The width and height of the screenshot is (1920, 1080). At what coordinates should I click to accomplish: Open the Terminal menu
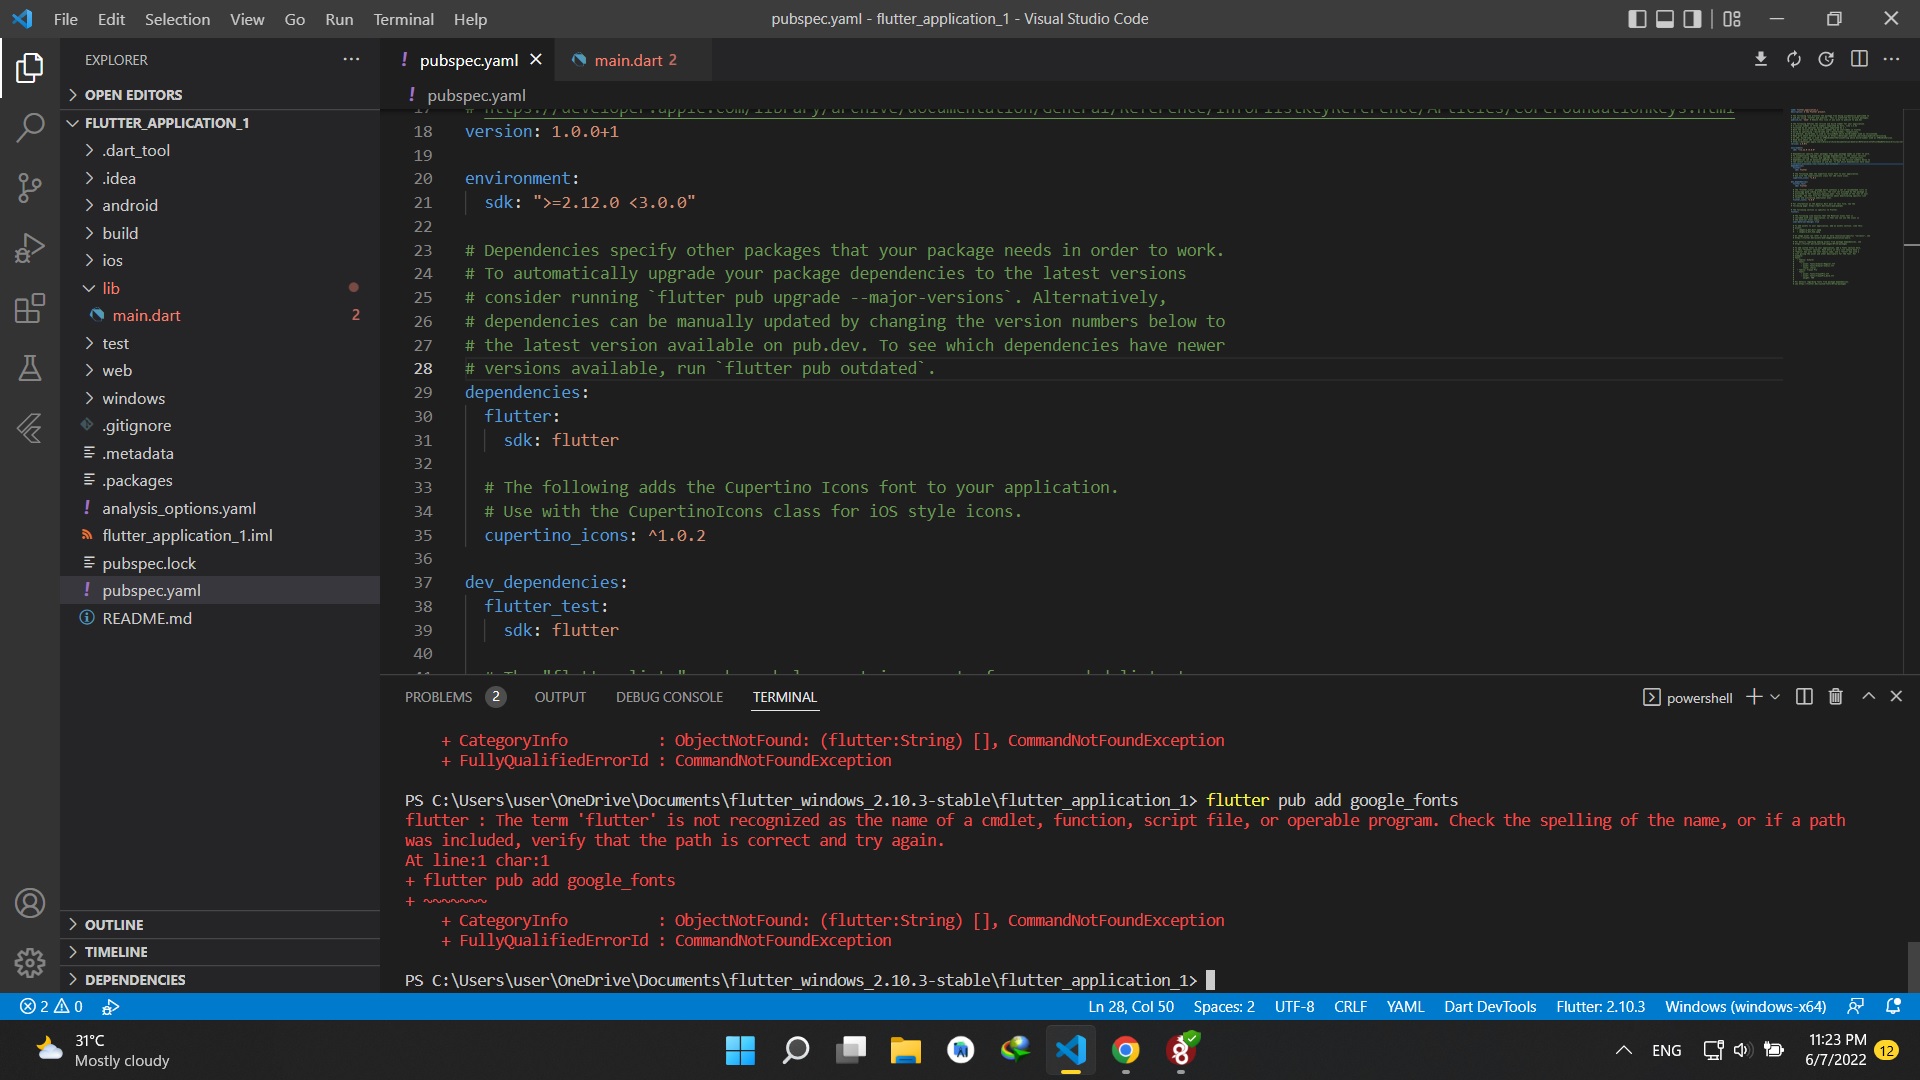(403, 19)
